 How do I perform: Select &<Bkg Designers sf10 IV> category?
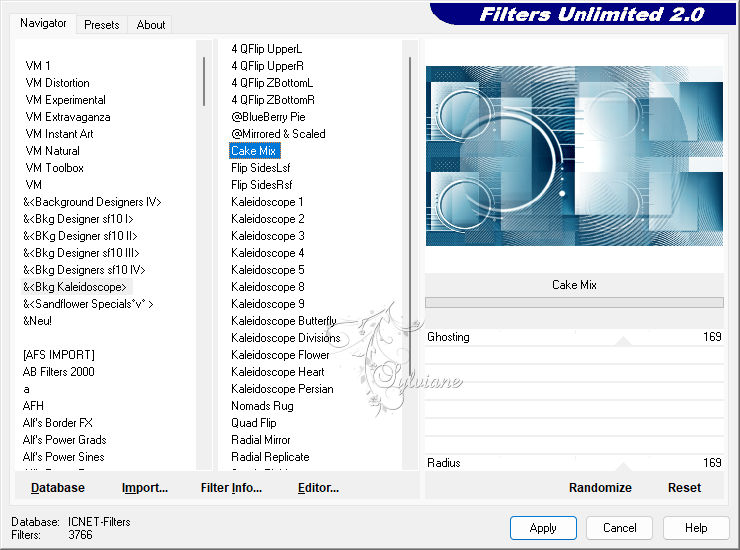84,270
